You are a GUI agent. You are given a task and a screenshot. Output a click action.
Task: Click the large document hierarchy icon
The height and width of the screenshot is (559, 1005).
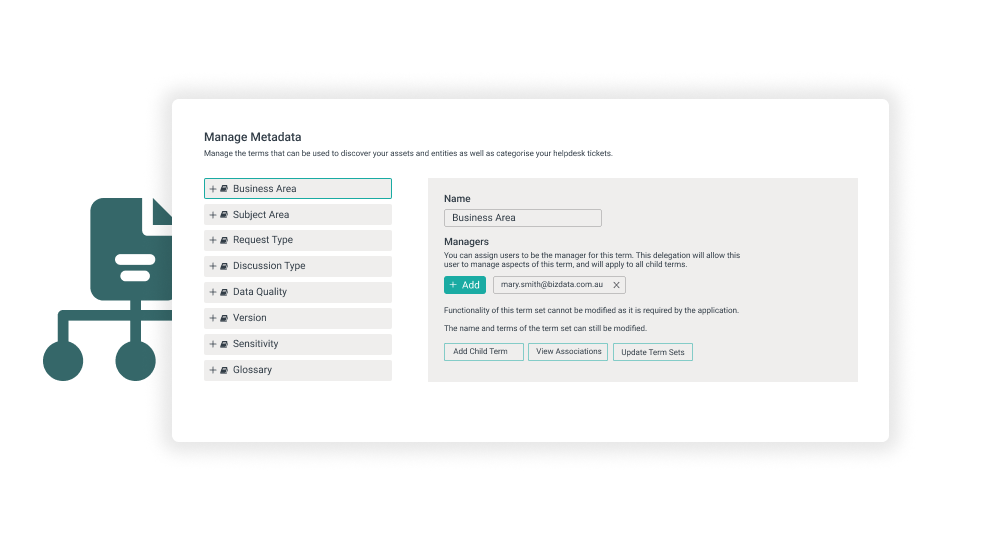click(x=108, y=289)
